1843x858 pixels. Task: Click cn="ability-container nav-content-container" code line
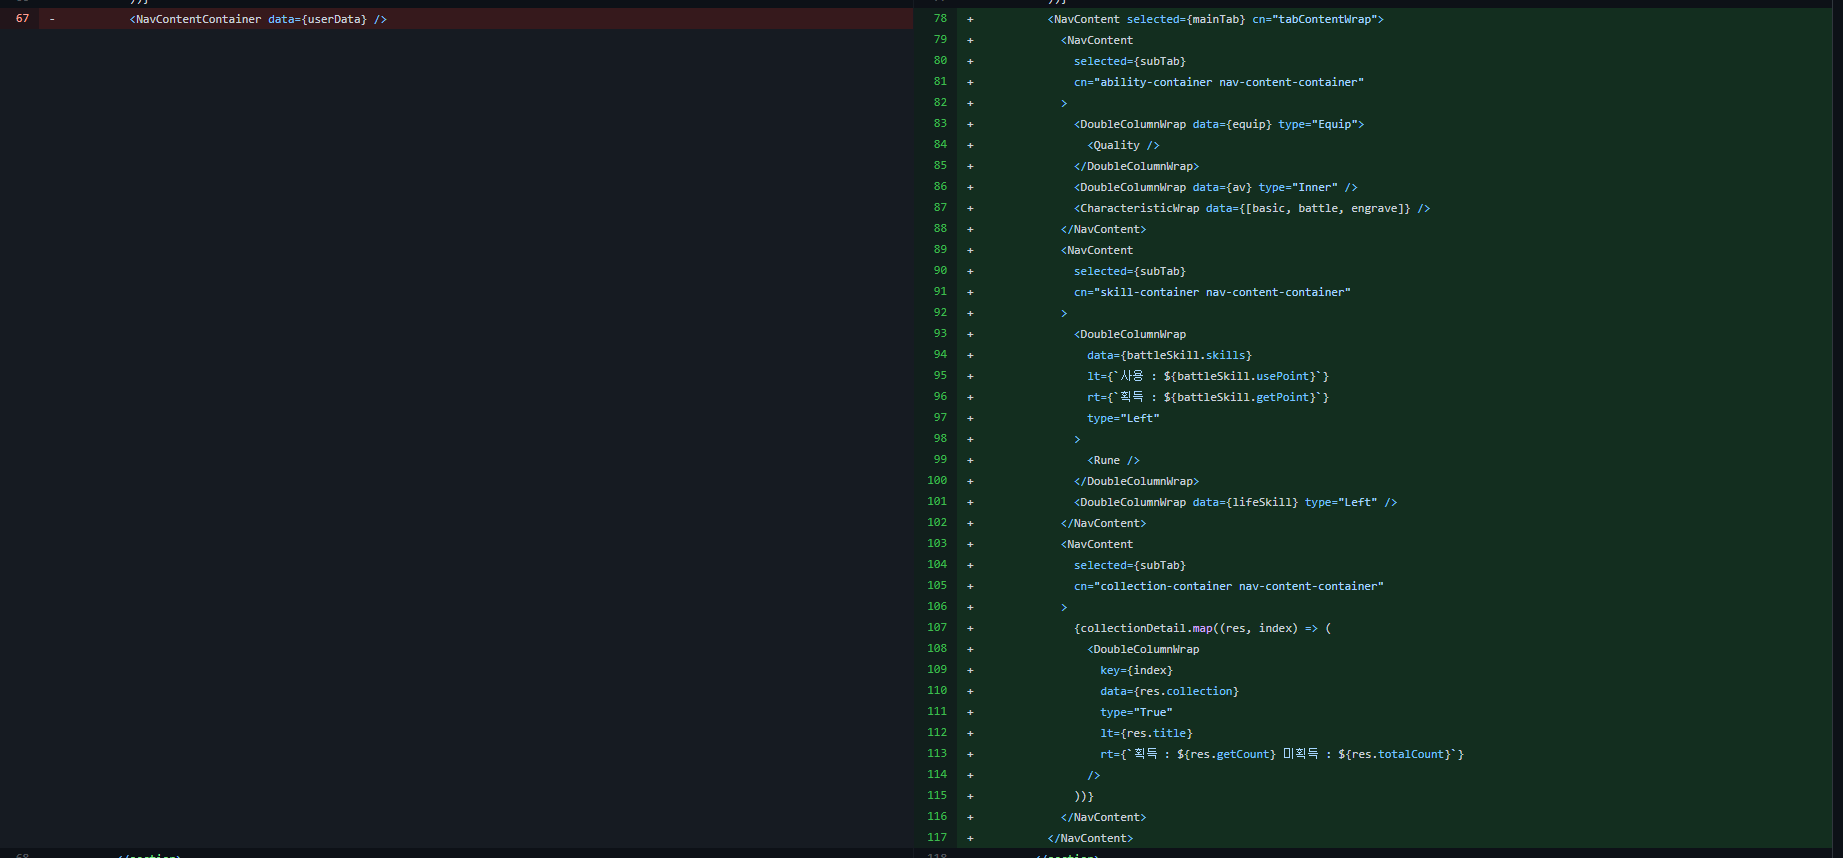(x=1219, y=82)
